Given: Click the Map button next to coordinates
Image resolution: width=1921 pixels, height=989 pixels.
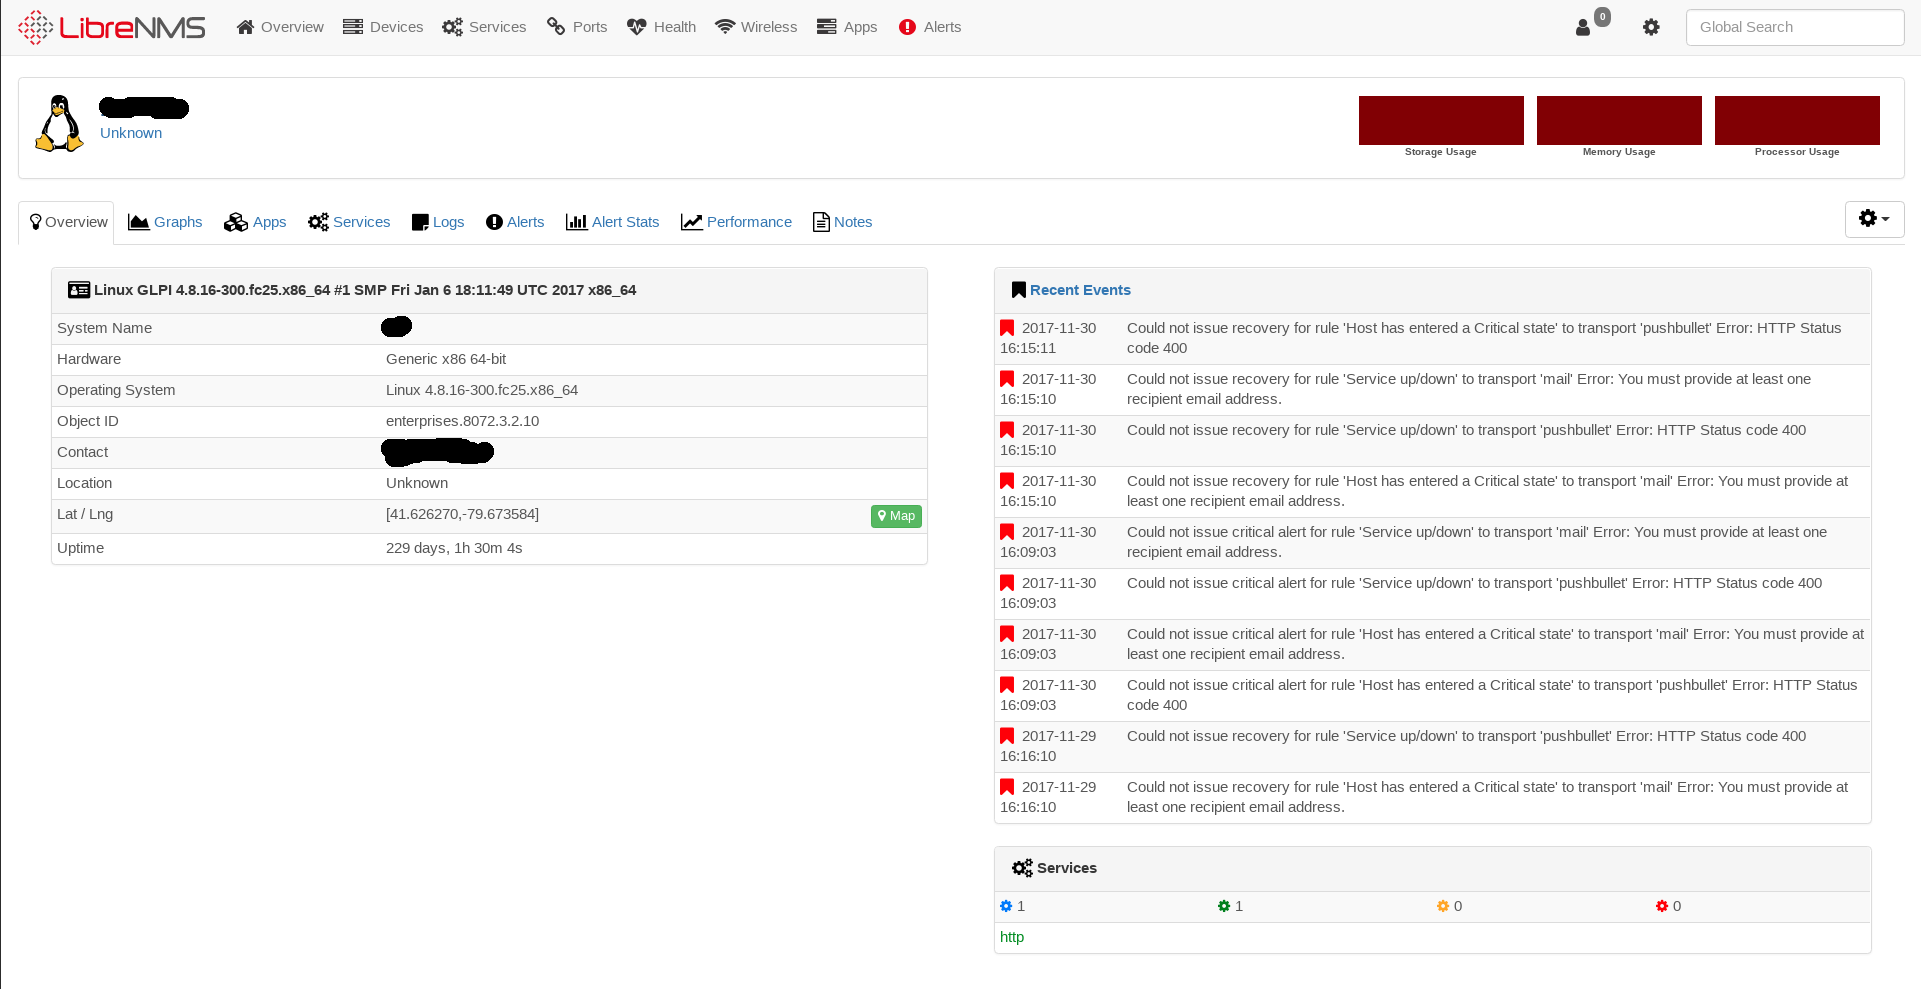Looking at the screenshot, I should (x=896, y=516).
